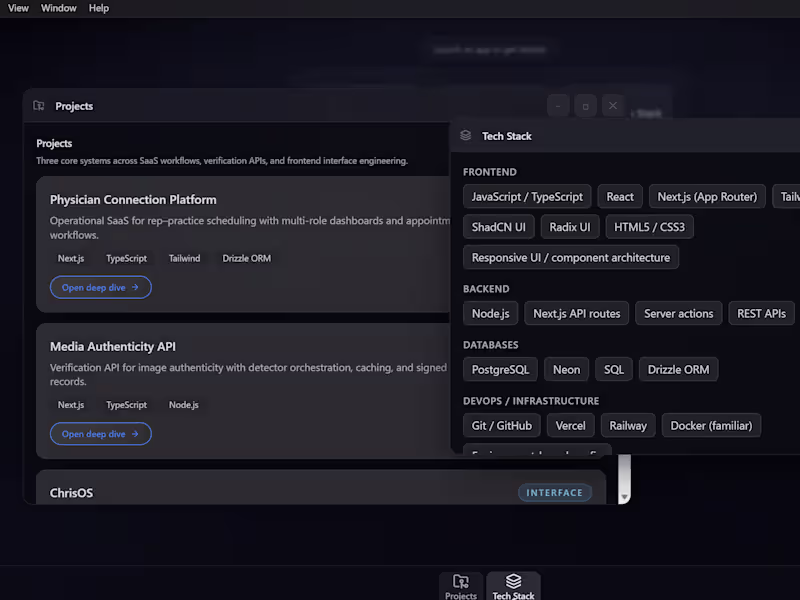The image size is (800, 600).
Task: Select the Railway chip
Action: pos(628,425)
